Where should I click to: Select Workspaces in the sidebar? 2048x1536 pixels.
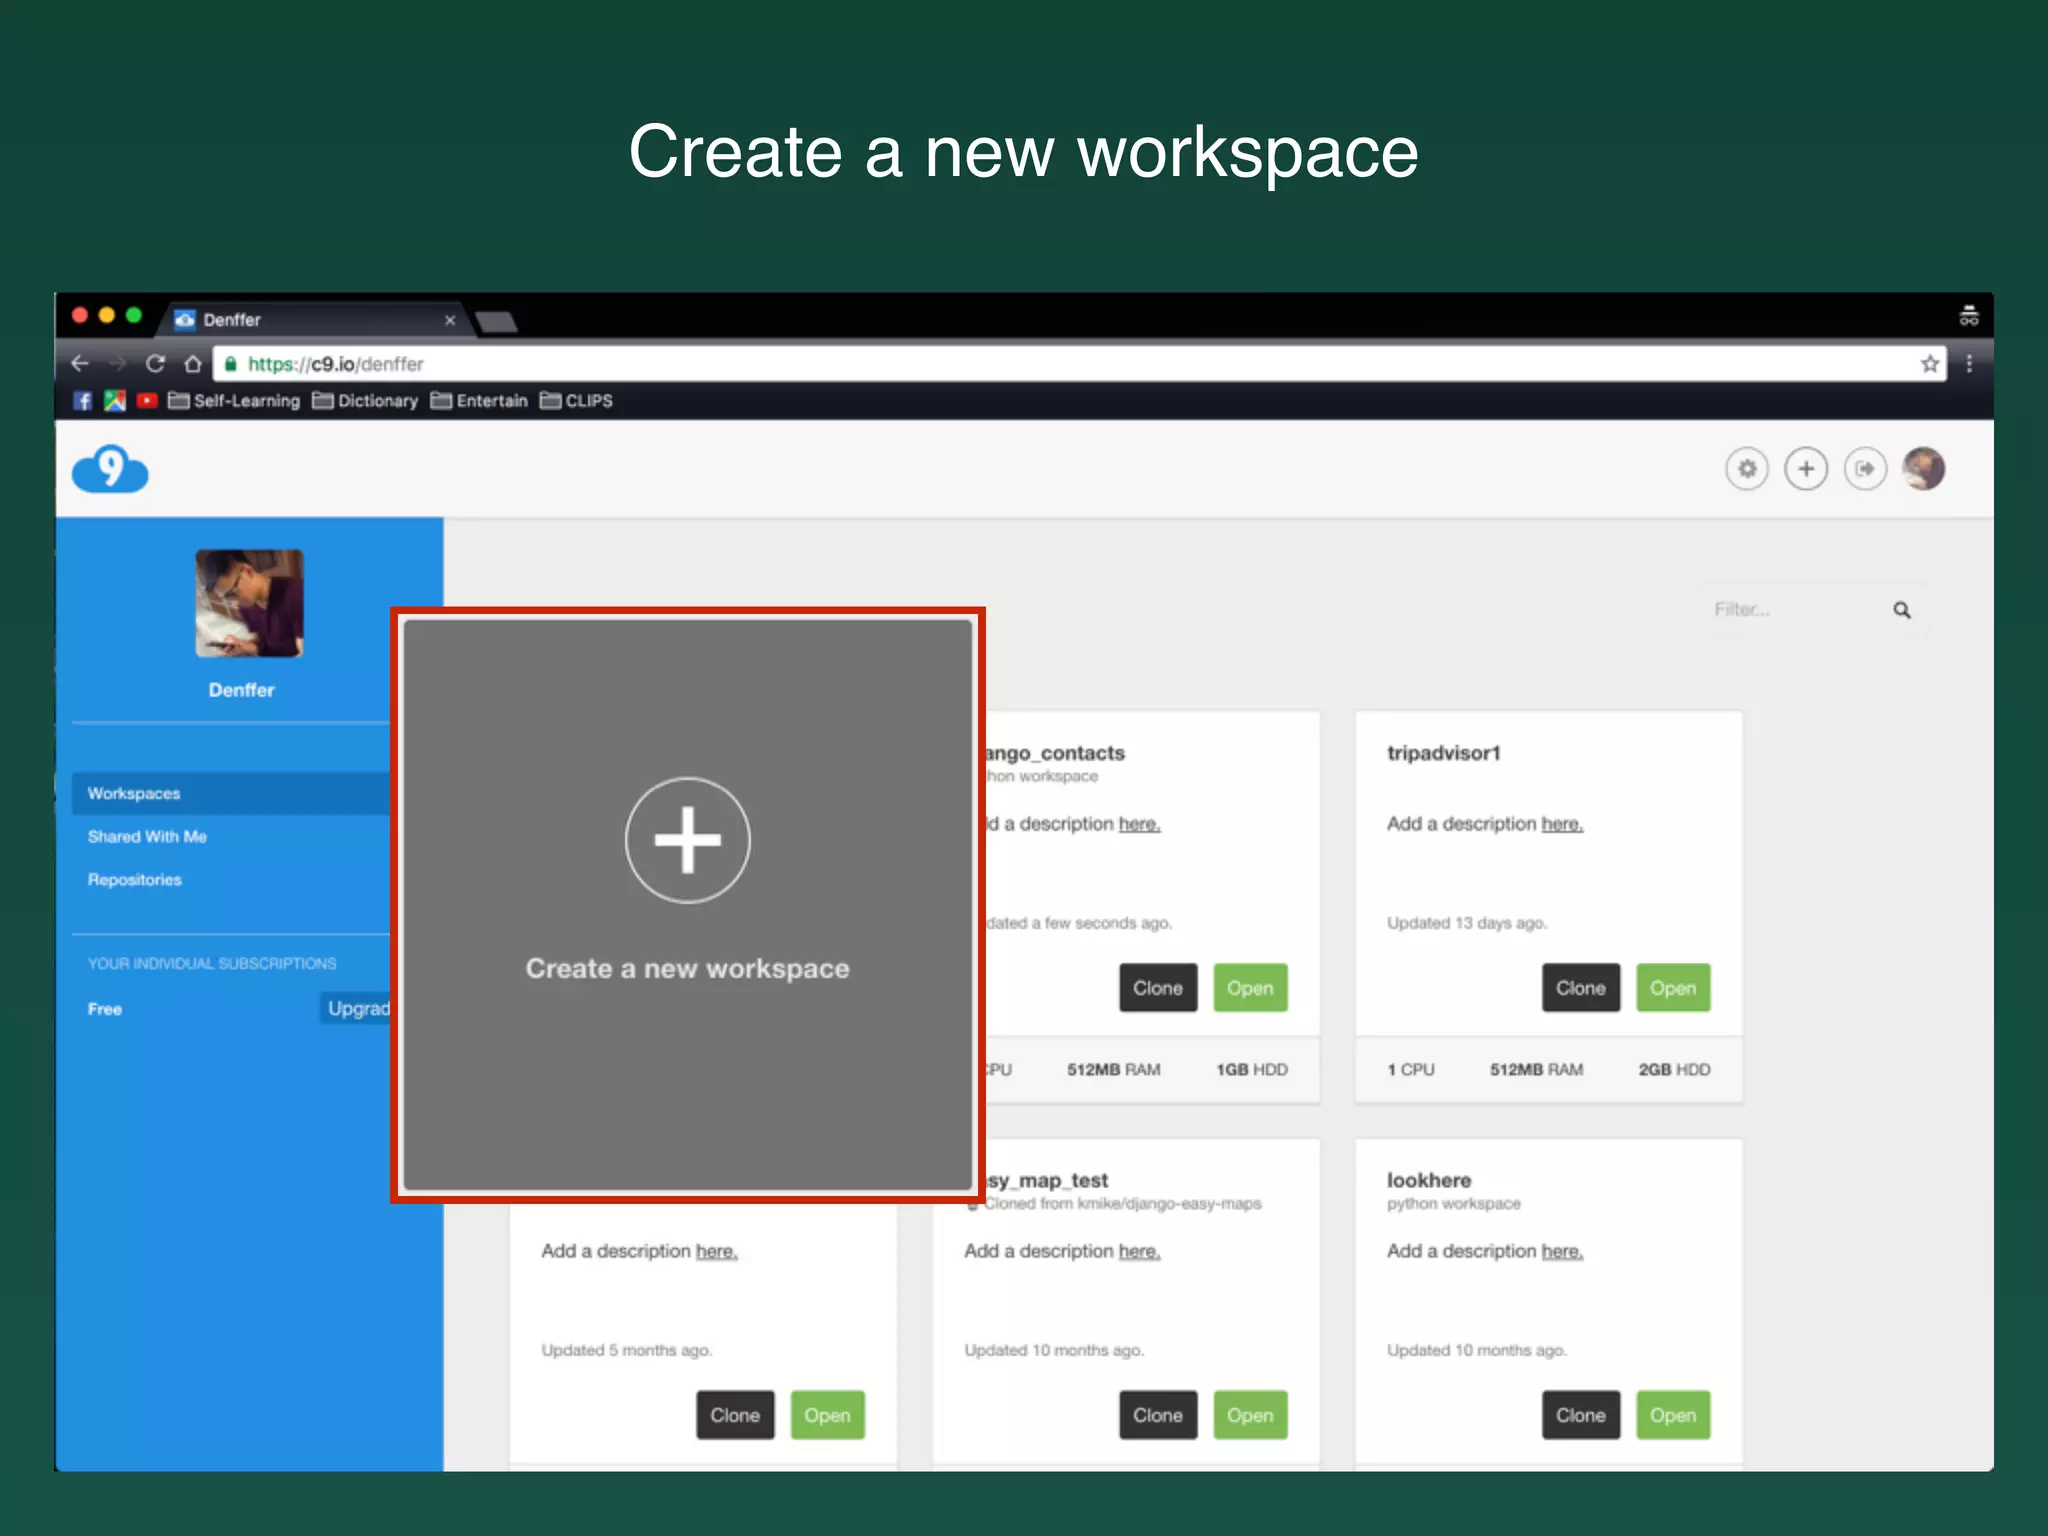pos(134,793)
